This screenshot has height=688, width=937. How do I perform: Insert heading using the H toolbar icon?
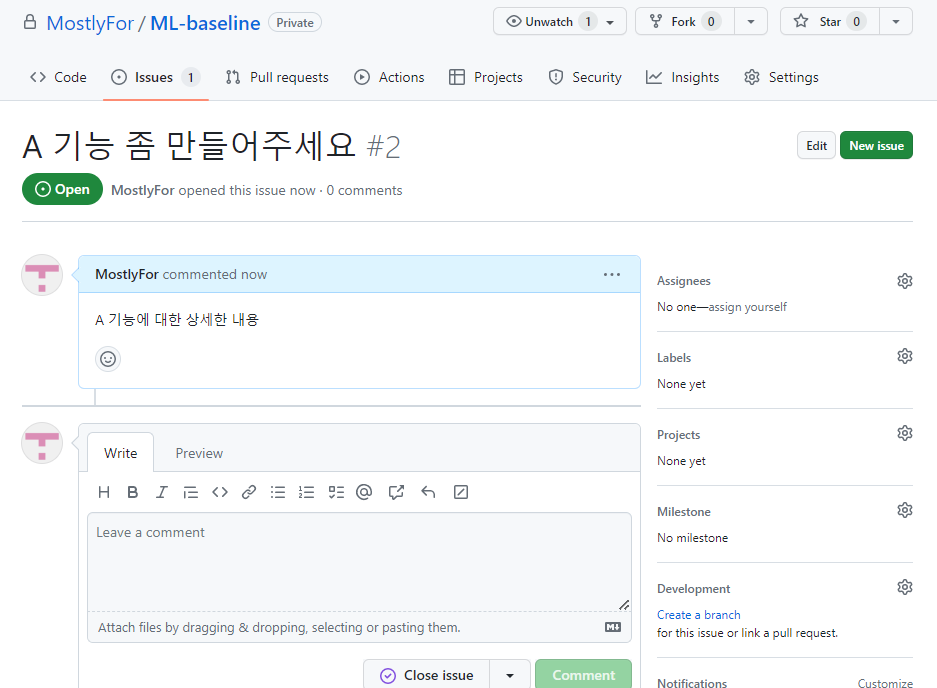click(104, 492)
